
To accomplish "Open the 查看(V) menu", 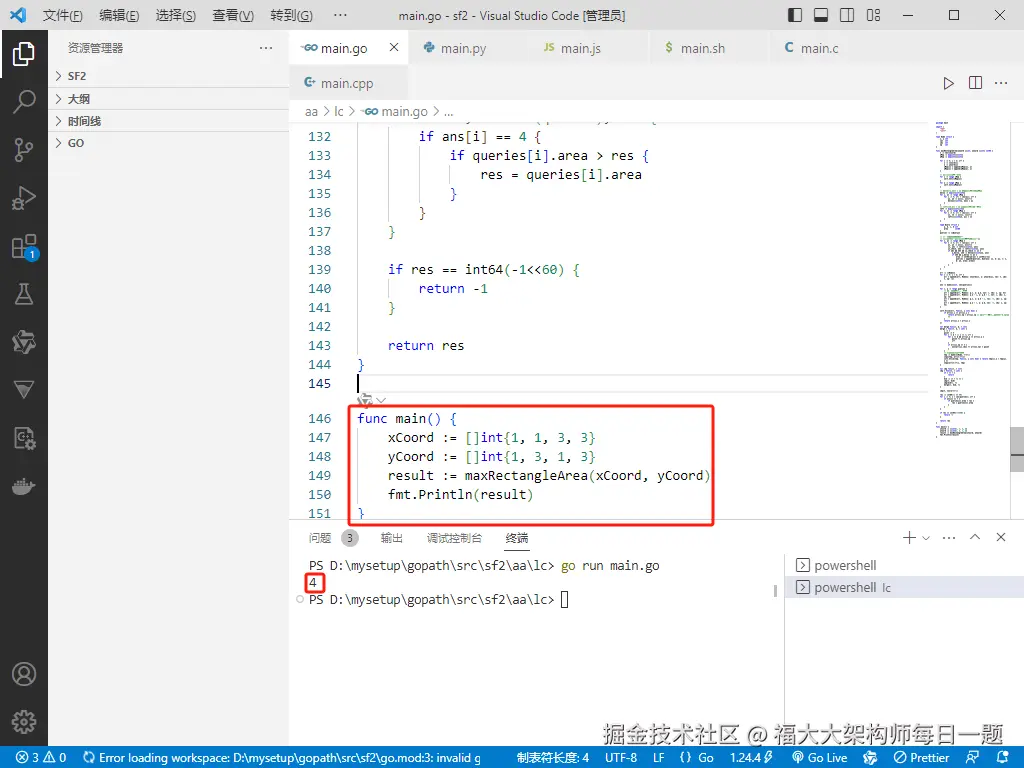I will click(232, 15).
